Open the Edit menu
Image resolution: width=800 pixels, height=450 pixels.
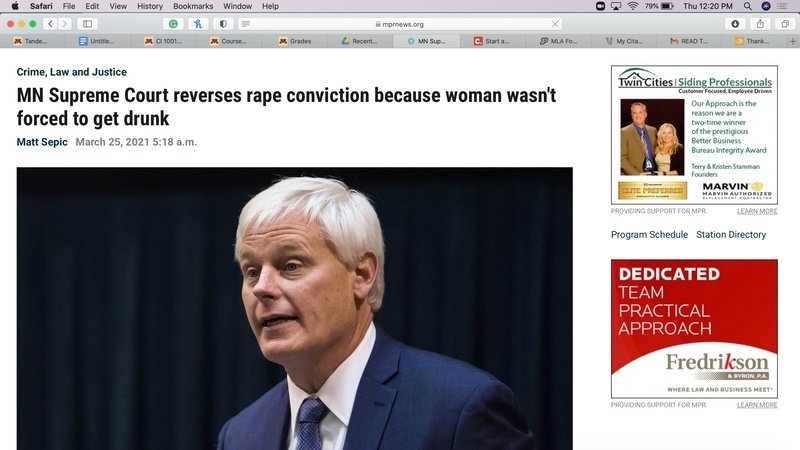click(92, 6)
